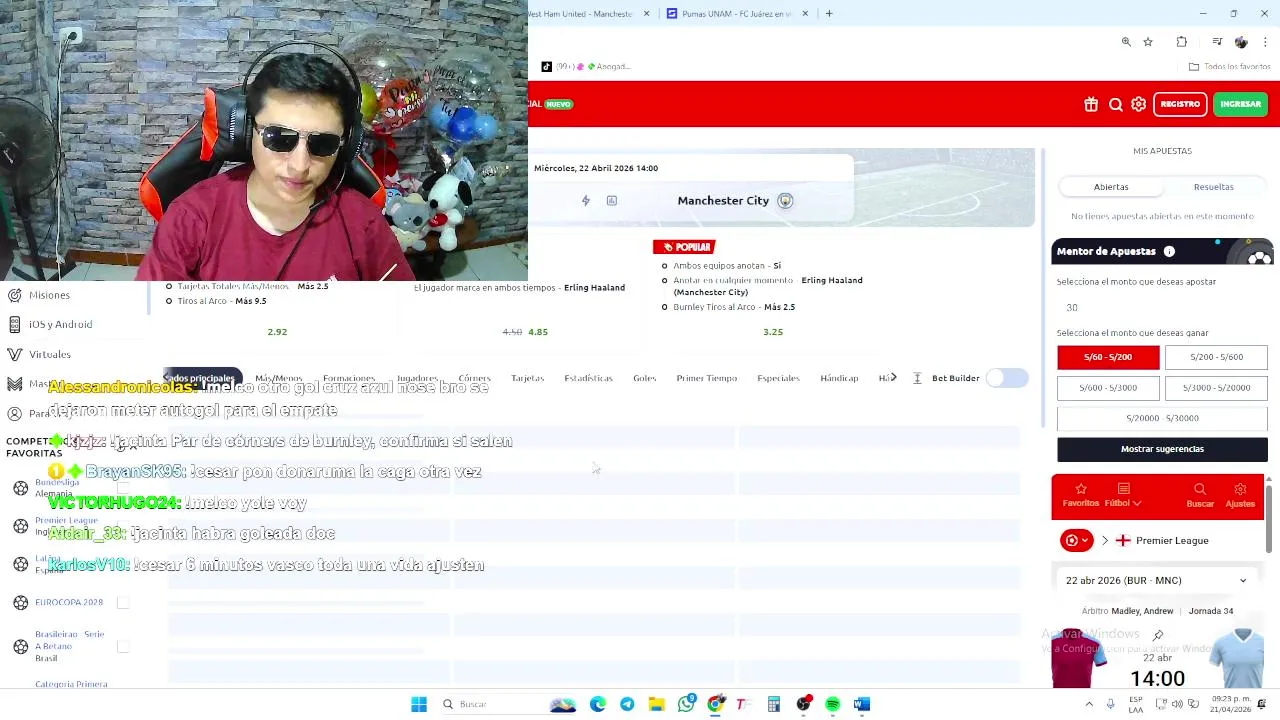The image size is (1280, 720).
Task: Open the Primer Tiempo market tab
Action: coord(706,378)
